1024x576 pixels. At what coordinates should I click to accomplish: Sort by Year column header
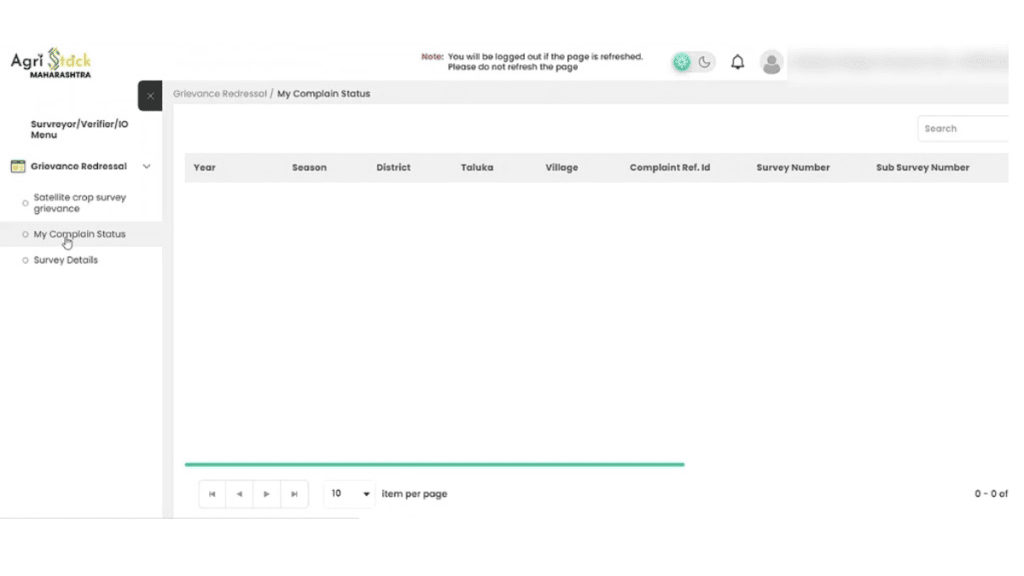tap(204, 168)
